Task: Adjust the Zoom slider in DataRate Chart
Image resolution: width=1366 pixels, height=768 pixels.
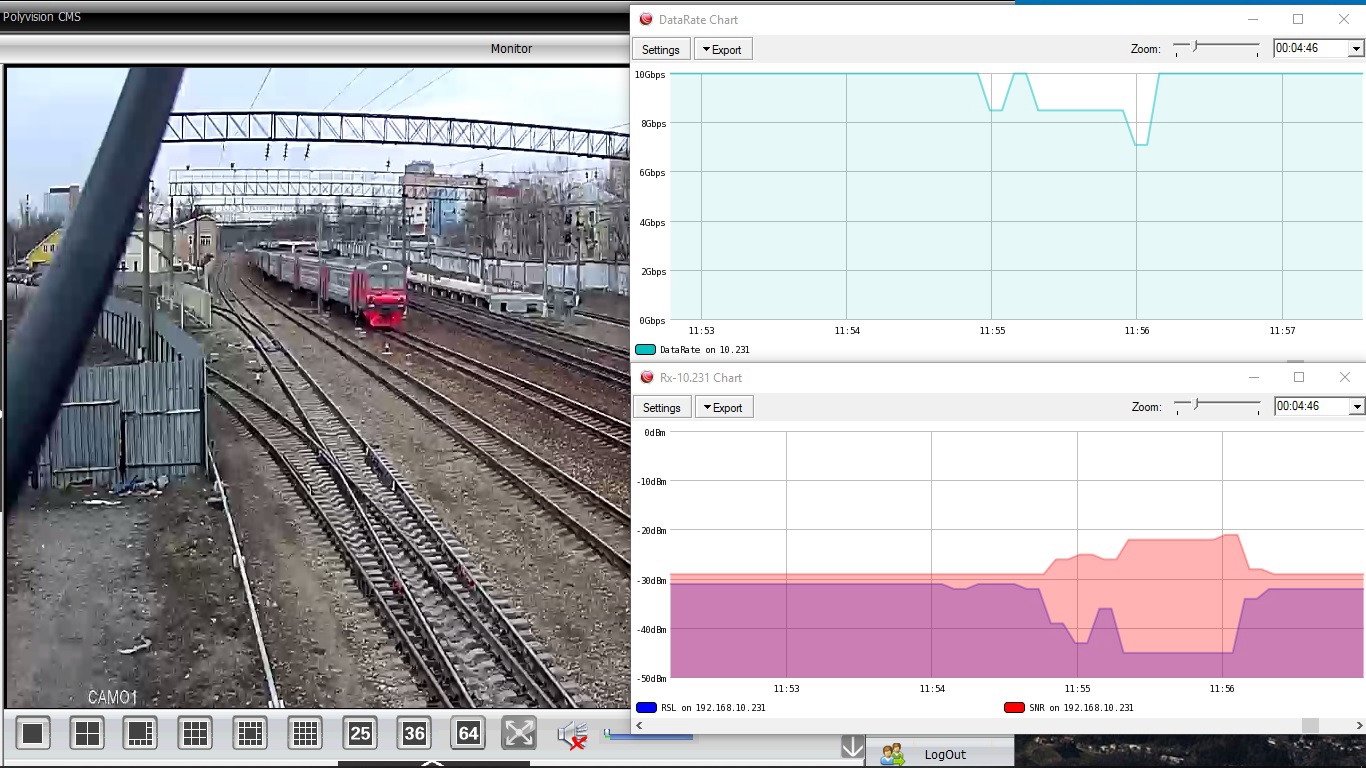Action: (x=1195, y=45)
